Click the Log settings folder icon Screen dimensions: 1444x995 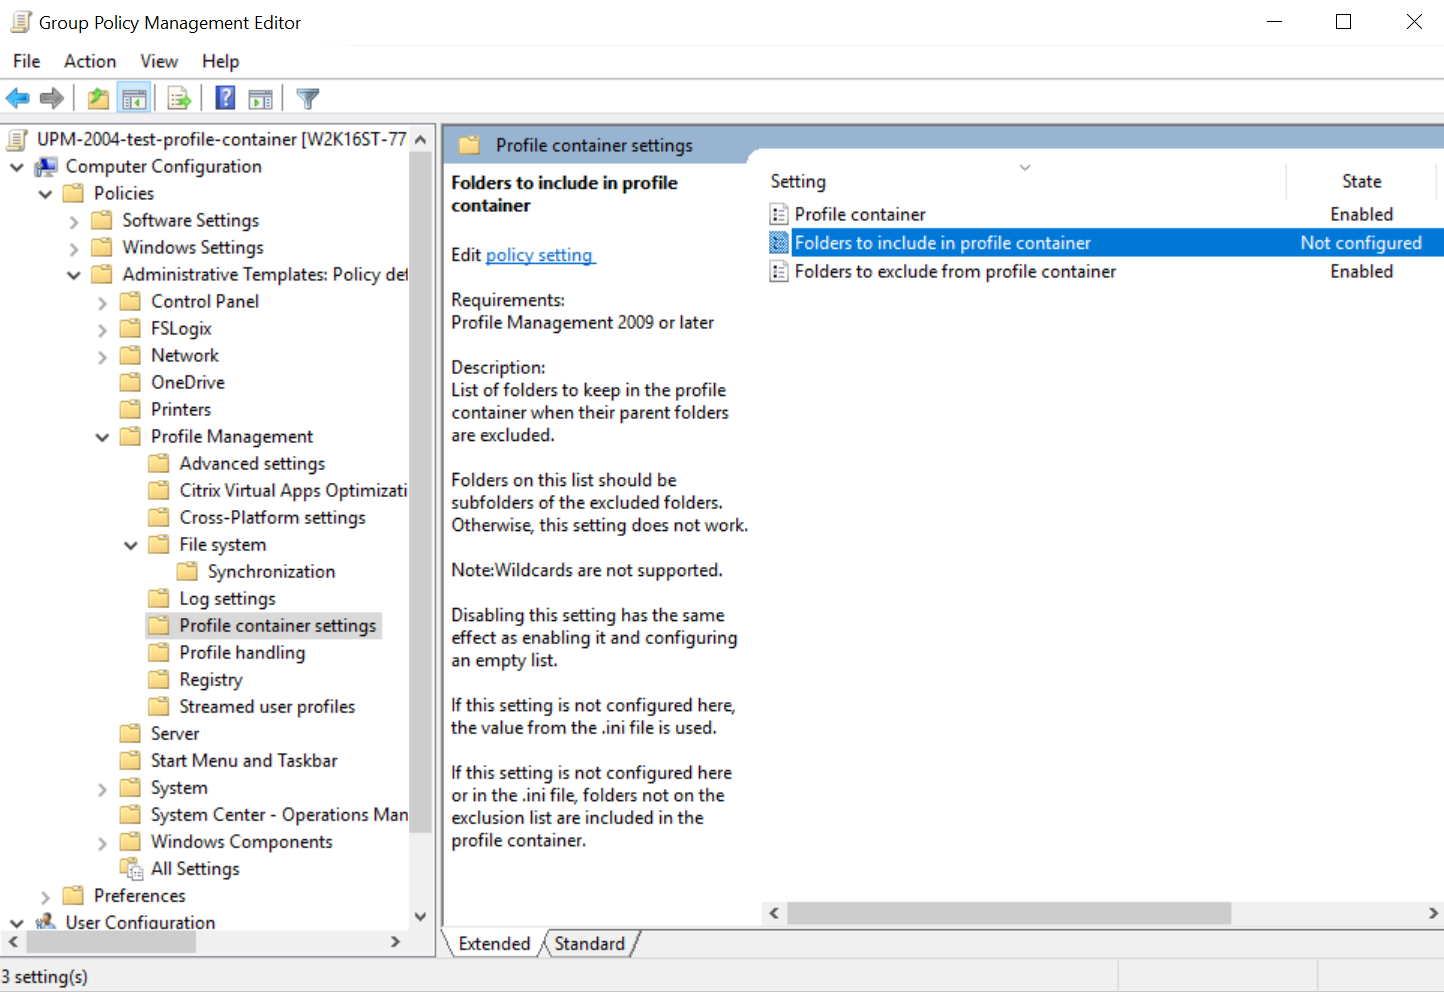158,598
